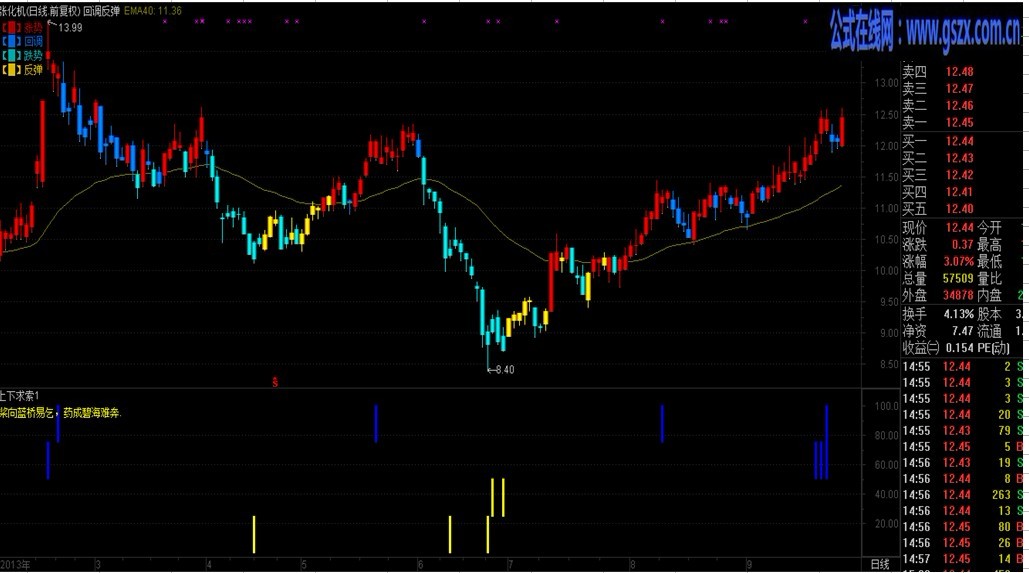Screen dimensions: 1029x573
Task: Click the blue 回调 legend swatch
Action: (12, 41)
